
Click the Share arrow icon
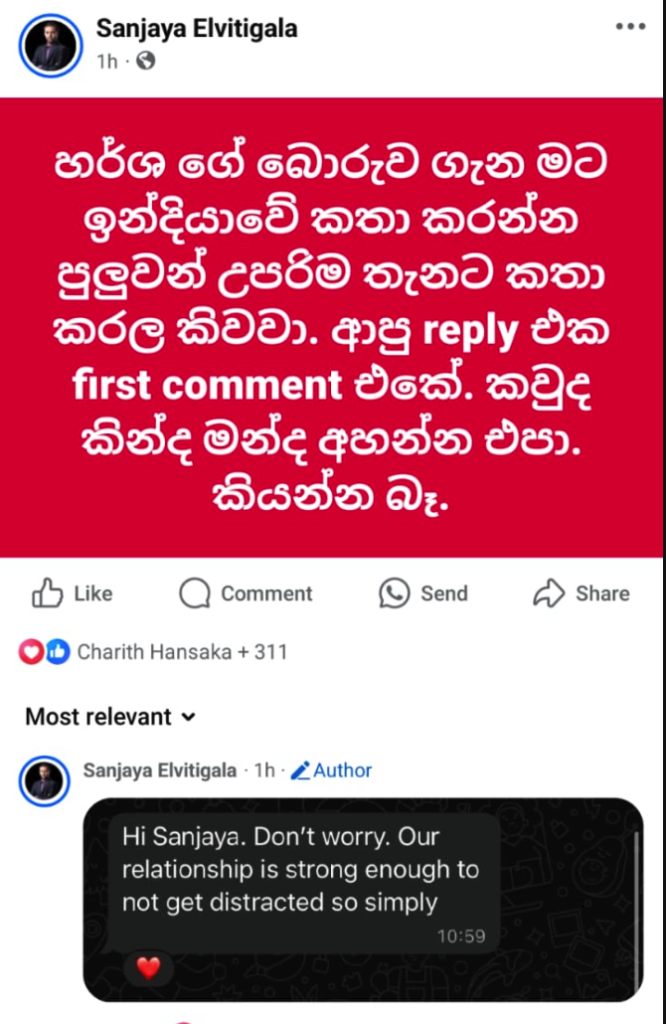[549, 593]
